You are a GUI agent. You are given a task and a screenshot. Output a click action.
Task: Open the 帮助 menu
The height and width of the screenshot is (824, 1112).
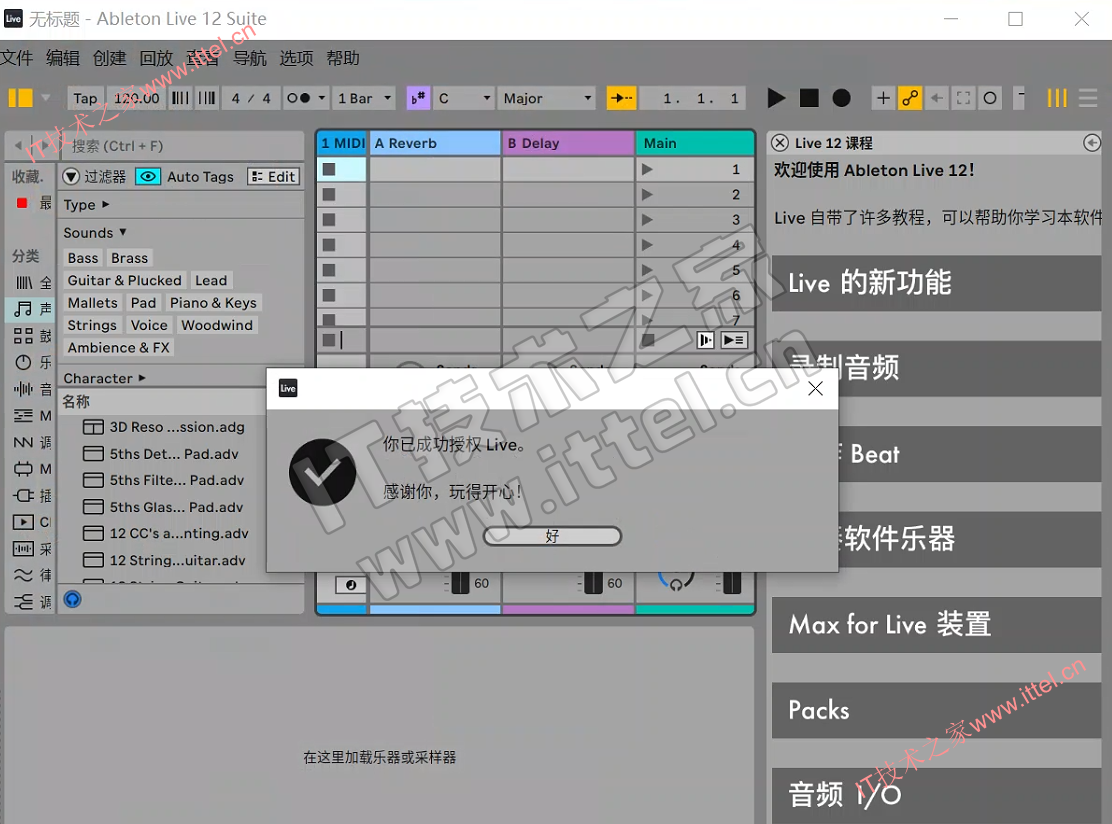[343, 57]
